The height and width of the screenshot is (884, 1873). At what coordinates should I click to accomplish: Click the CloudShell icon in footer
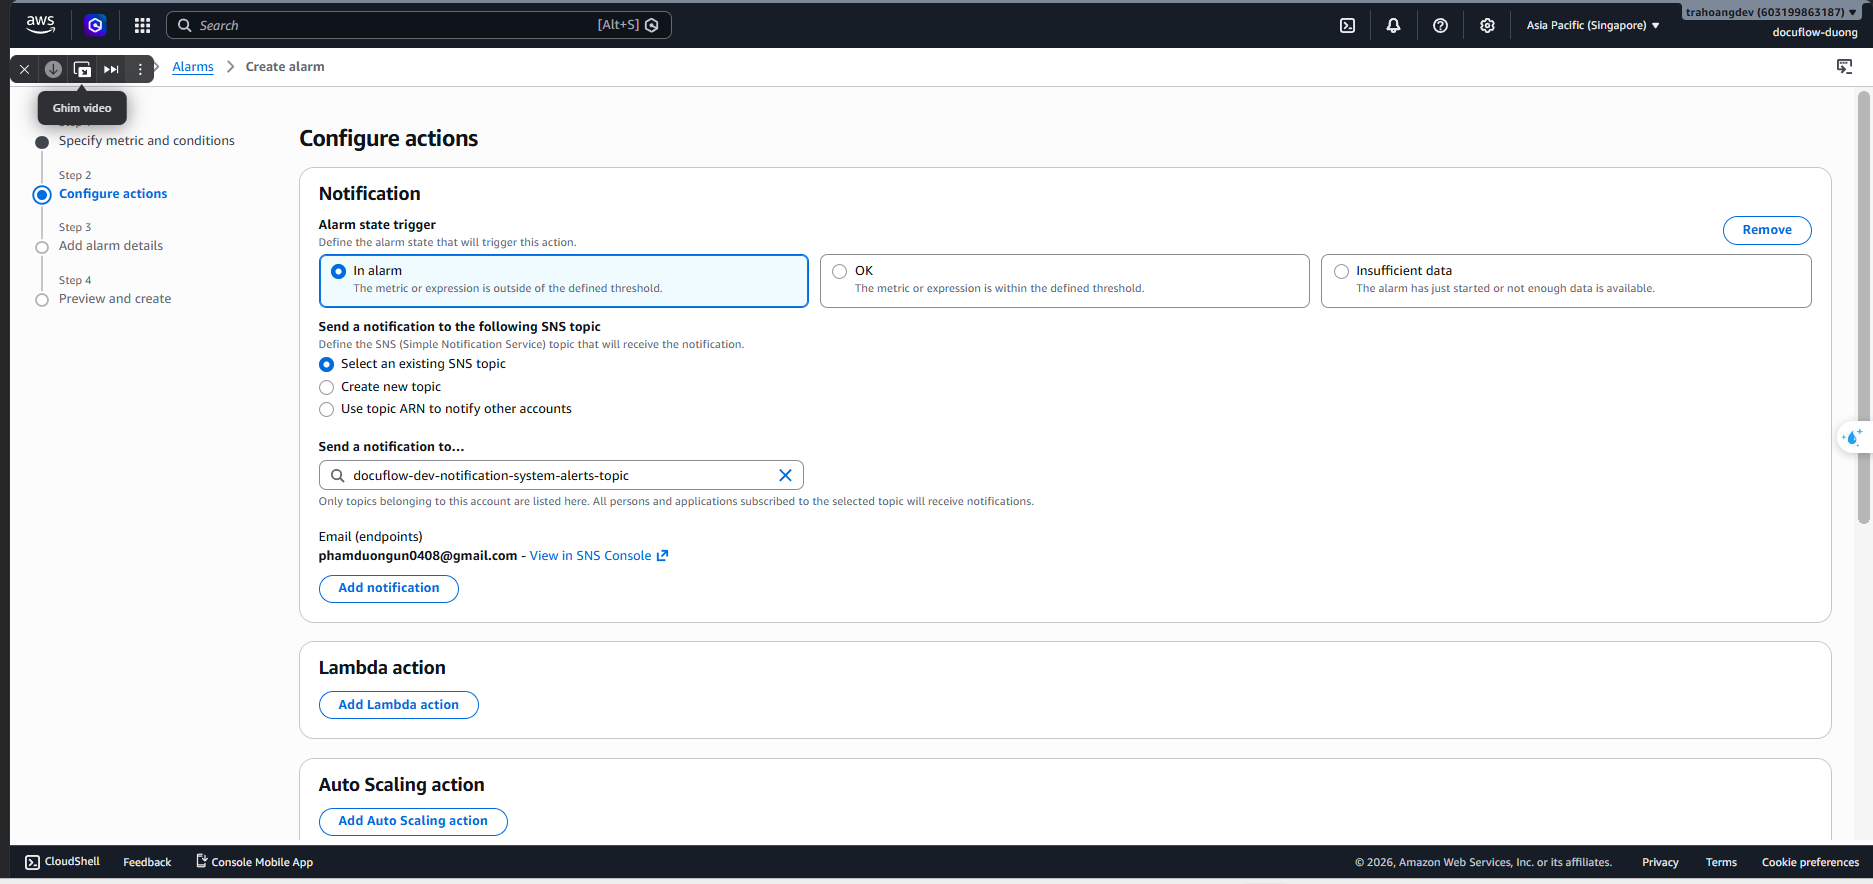point(33,862)
